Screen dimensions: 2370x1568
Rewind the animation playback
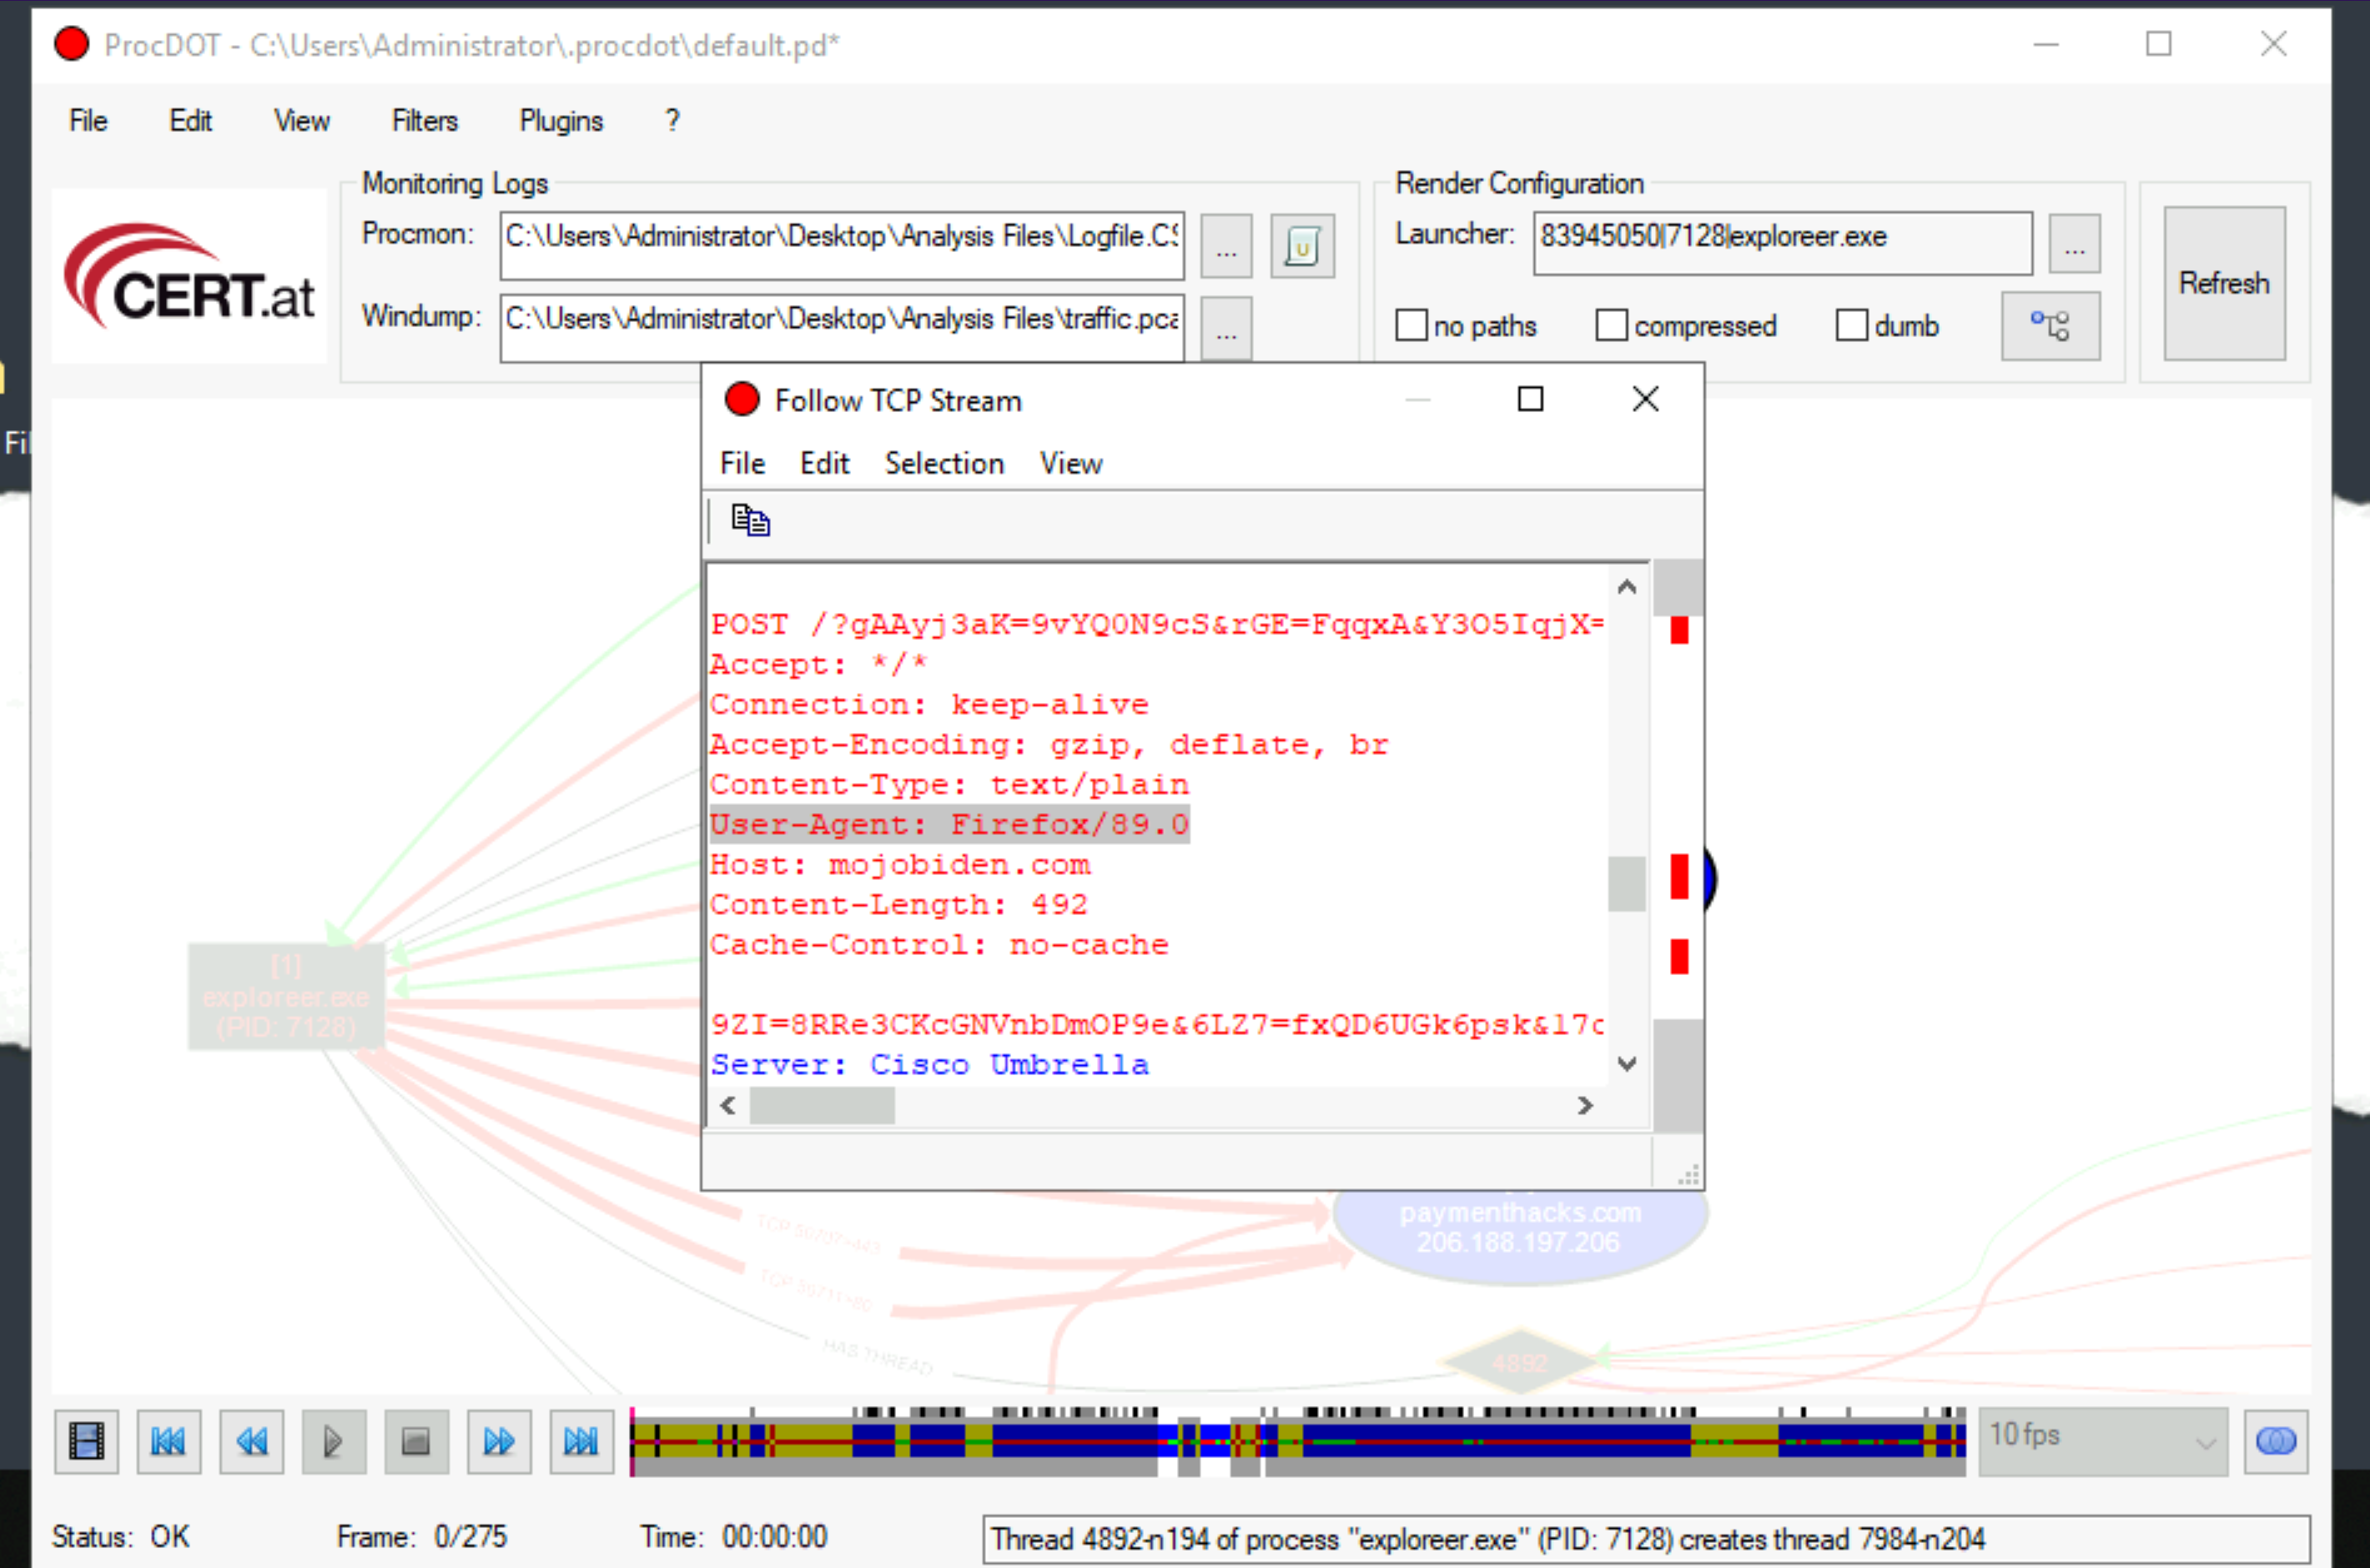click(x=251, y=1441)
